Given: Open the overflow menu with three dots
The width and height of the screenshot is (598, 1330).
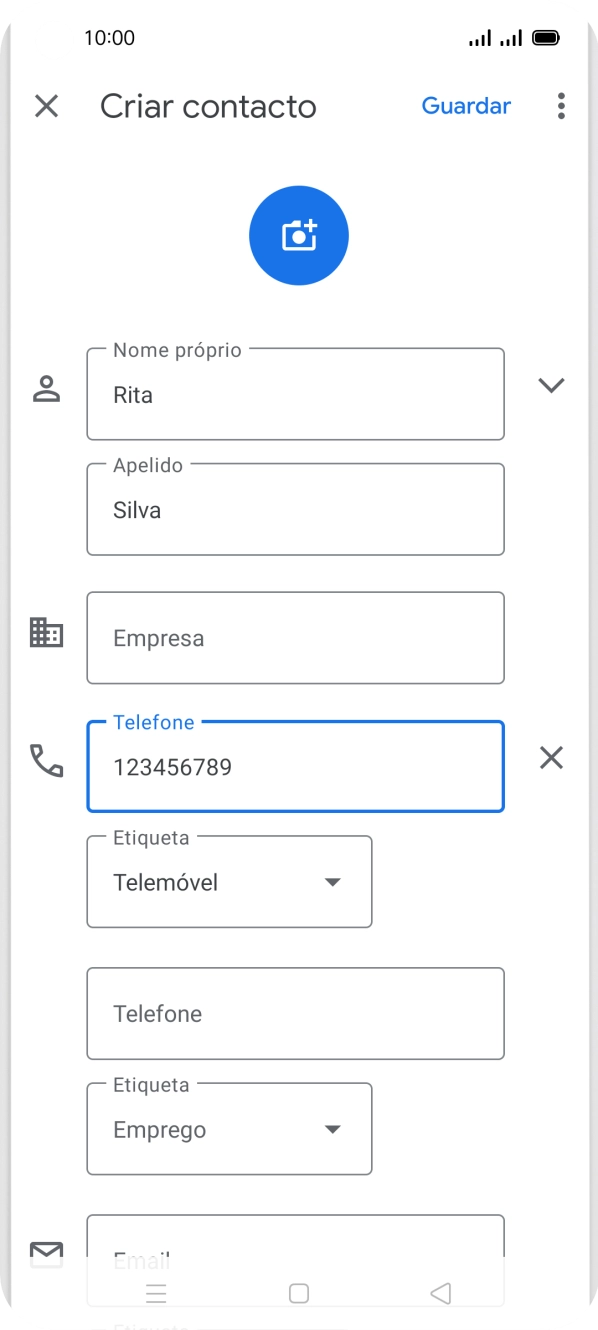Looking at the screenshot, I should point(561,106).
